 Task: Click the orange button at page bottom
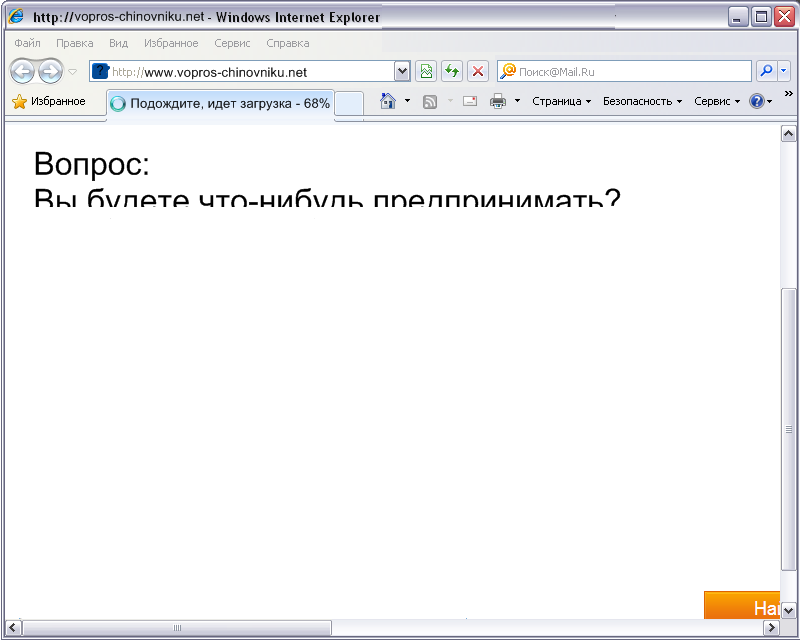click(742, 605)
